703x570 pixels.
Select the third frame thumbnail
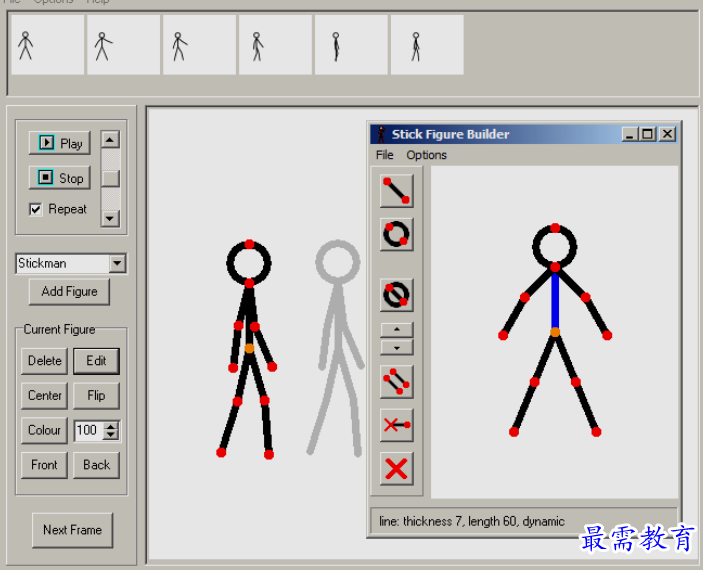[x=200, y=45]
